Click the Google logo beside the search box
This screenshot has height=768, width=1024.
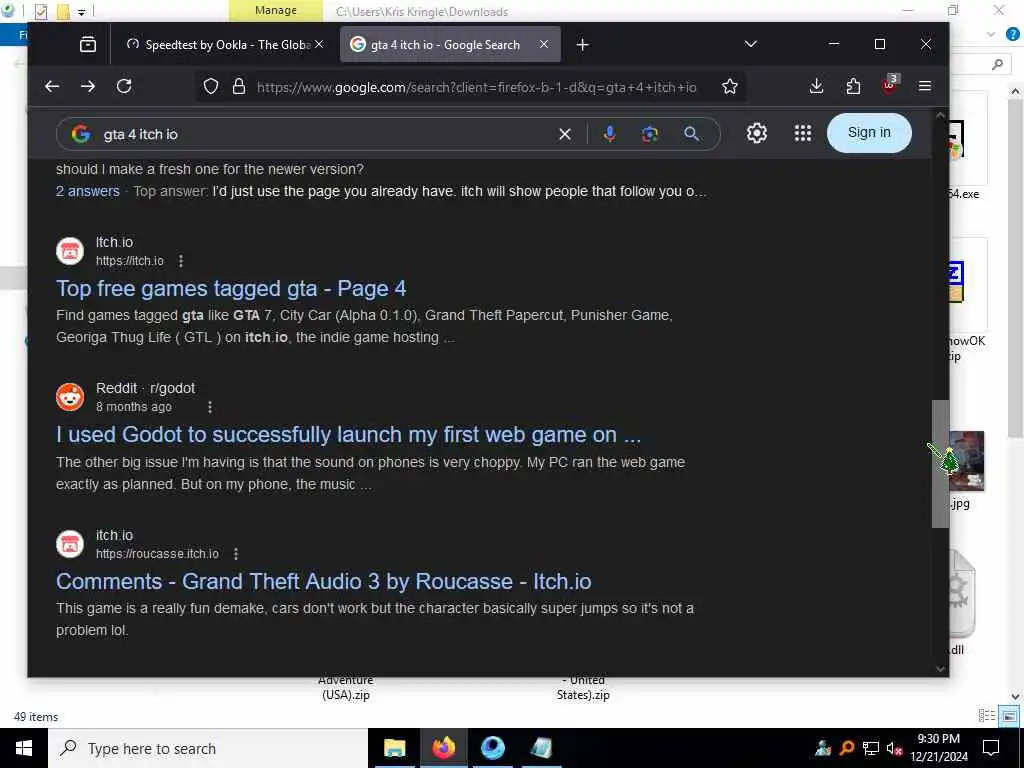click(x=81, y=134)
